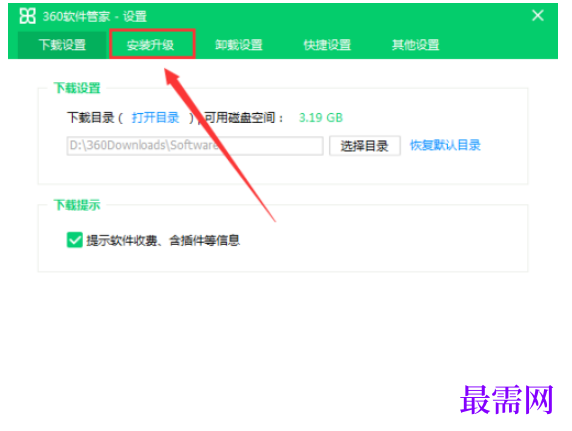This screenshot has height=431, width=572.
Task: Click the 打开目录 link
Action: click(x=155, y=118)
